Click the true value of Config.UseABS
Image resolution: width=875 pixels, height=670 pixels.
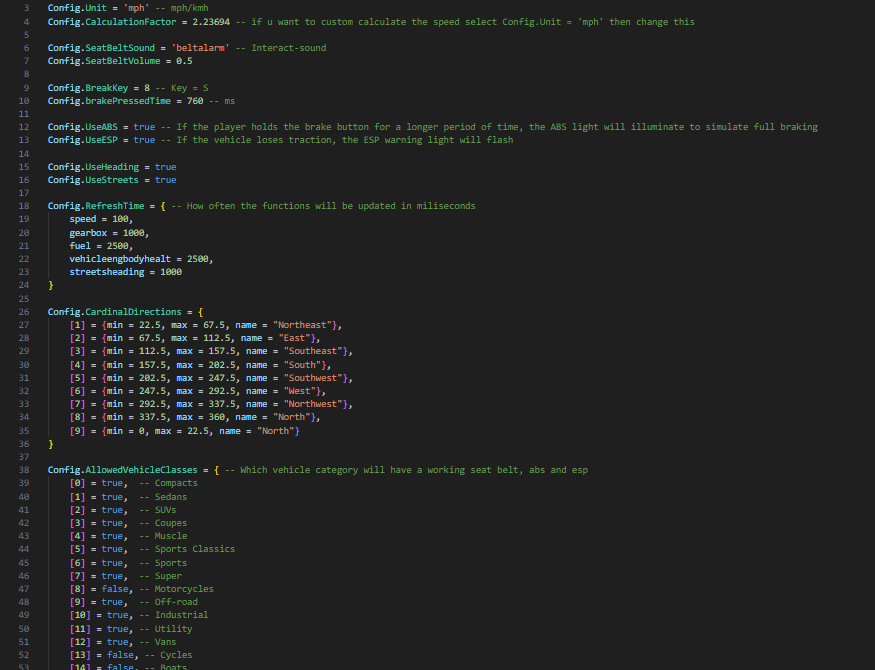[x=144, y=127]
